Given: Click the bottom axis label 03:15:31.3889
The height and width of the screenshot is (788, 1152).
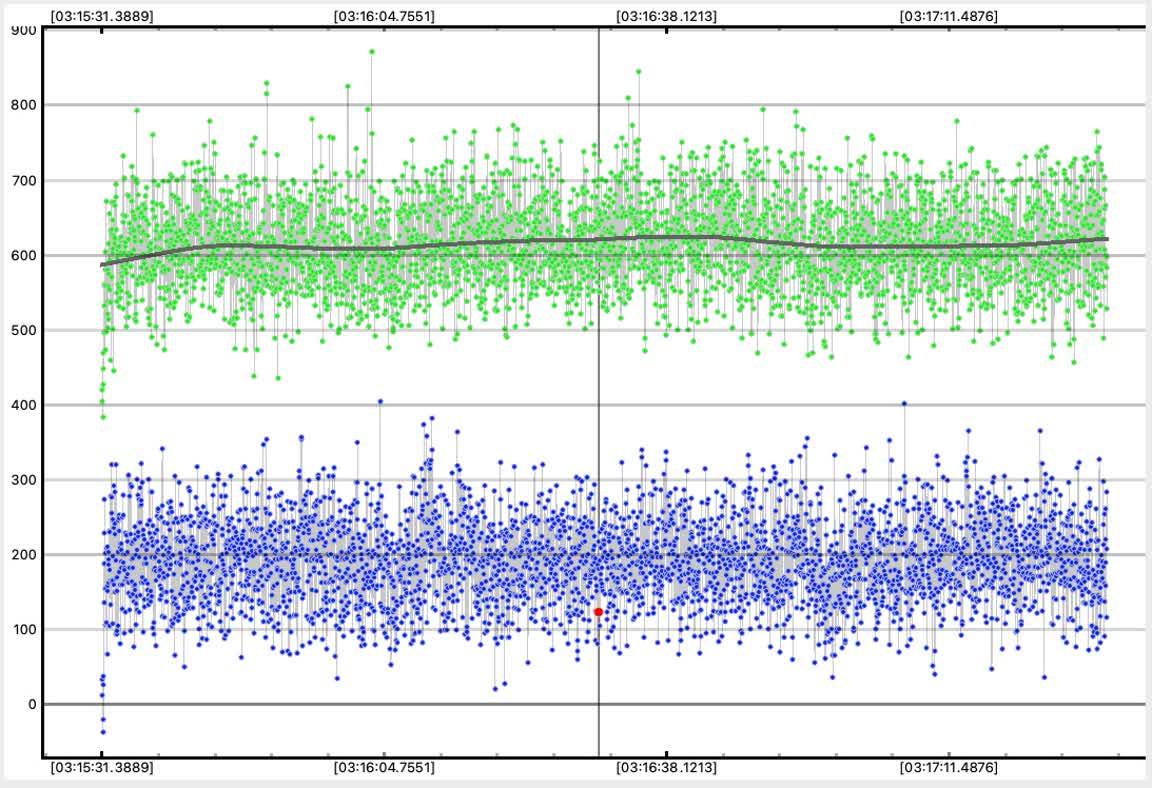Looking at the screenshot, I should pos(102,768).
